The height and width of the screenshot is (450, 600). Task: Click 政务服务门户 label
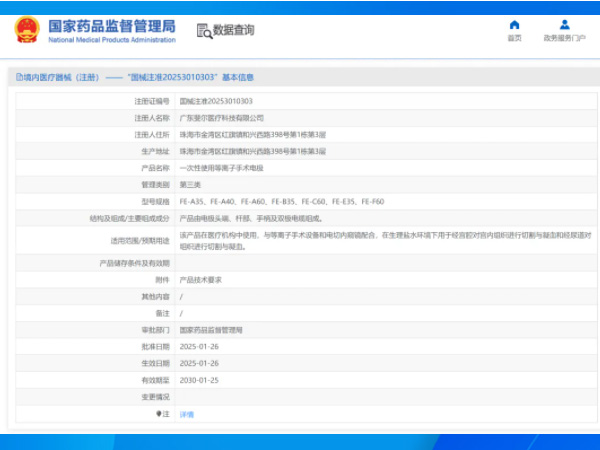[x=564, y=38]
